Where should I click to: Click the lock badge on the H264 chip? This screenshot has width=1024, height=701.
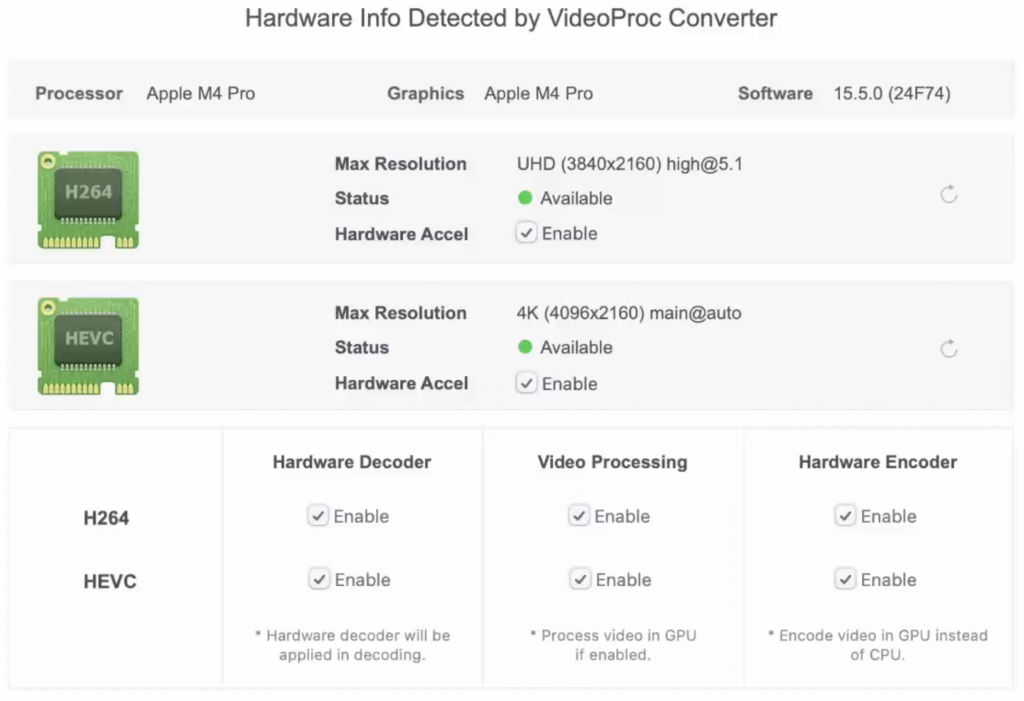(48, 161)
